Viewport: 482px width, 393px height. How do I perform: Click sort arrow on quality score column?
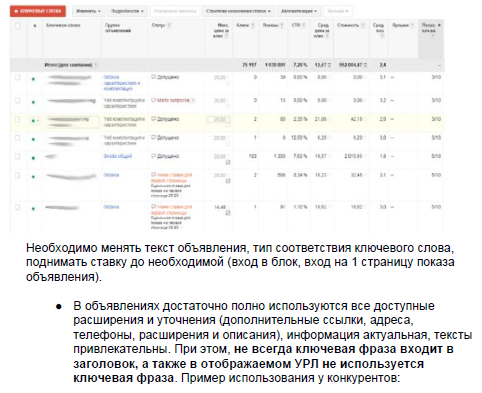click(x=439, y=25)
